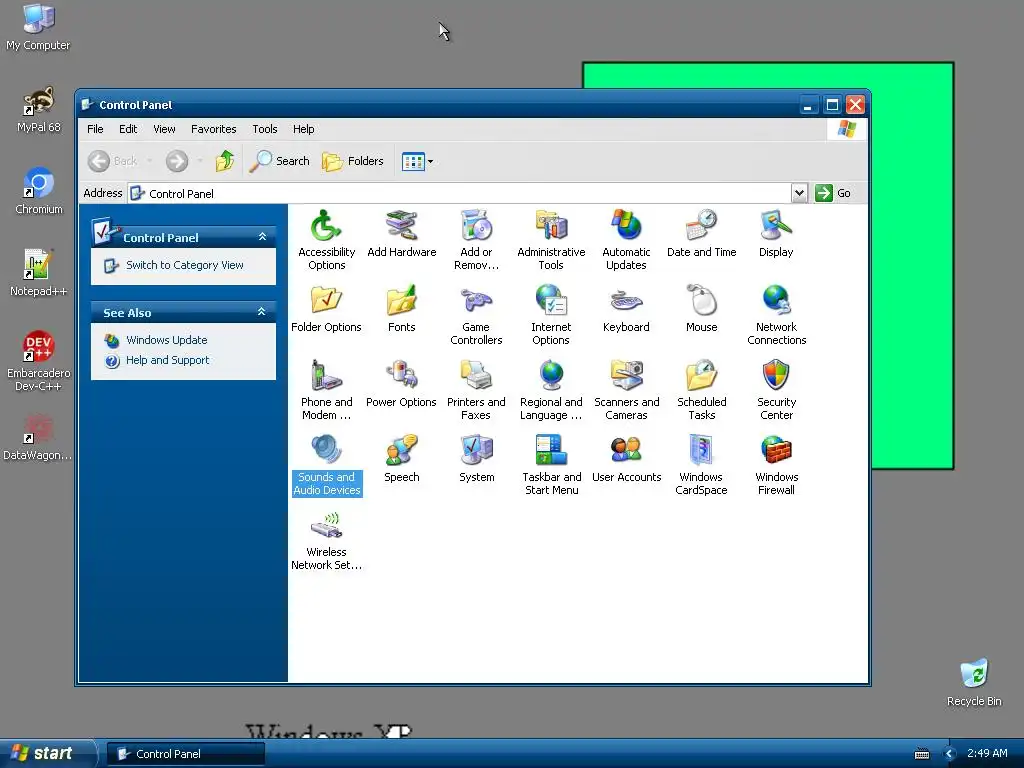
Task: Open Network Connections icon
Action: coord(776,315)
